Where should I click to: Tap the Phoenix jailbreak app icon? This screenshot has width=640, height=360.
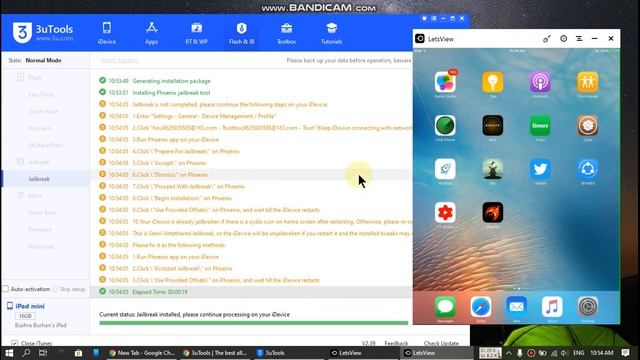point(493,212)
